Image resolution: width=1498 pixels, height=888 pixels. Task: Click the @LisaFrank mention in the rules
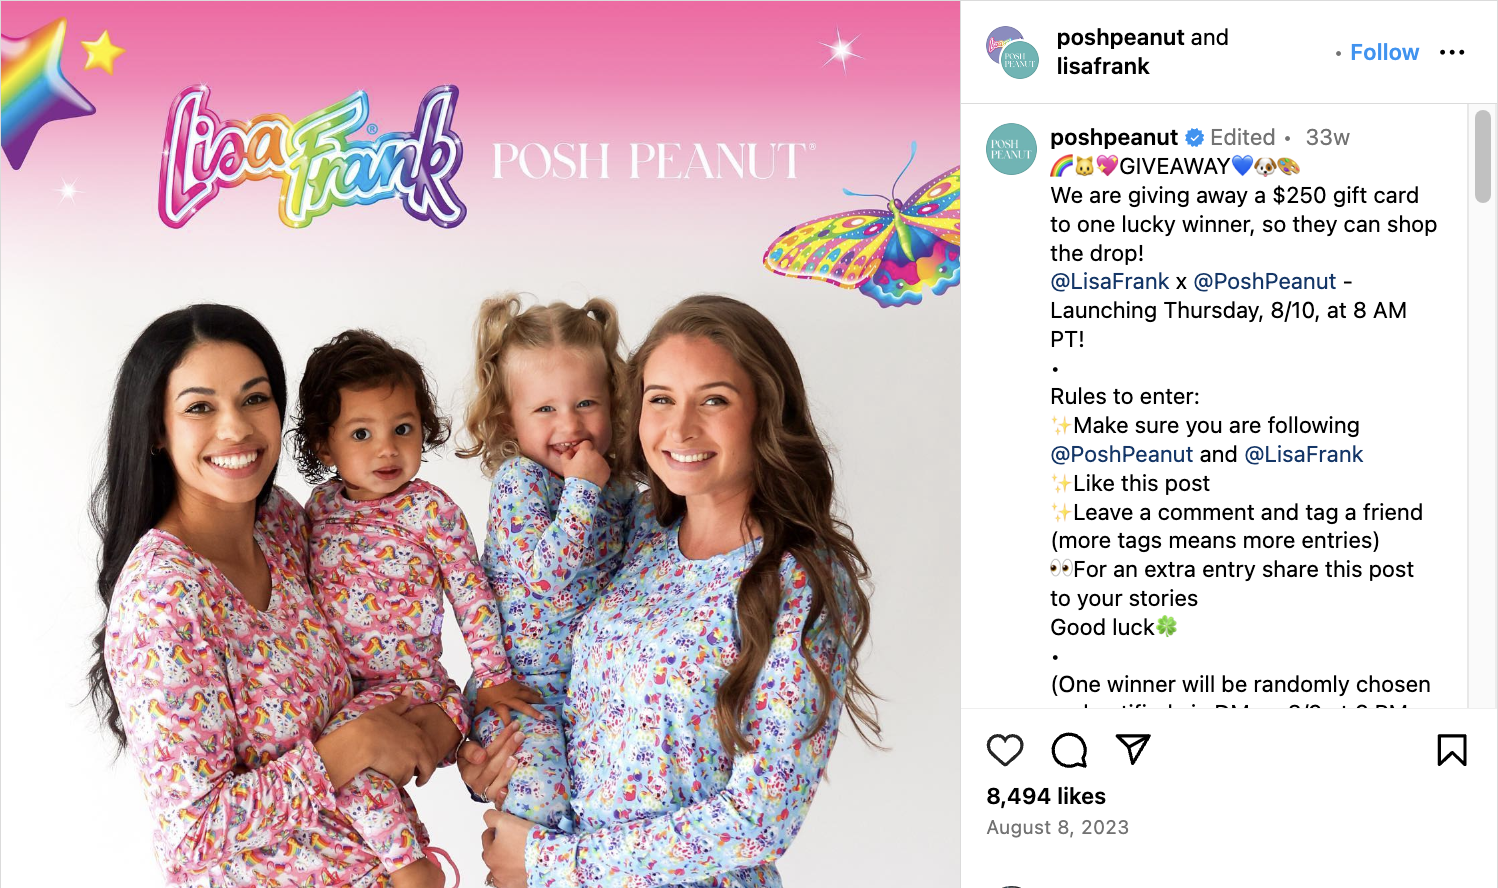point(1304,454)
